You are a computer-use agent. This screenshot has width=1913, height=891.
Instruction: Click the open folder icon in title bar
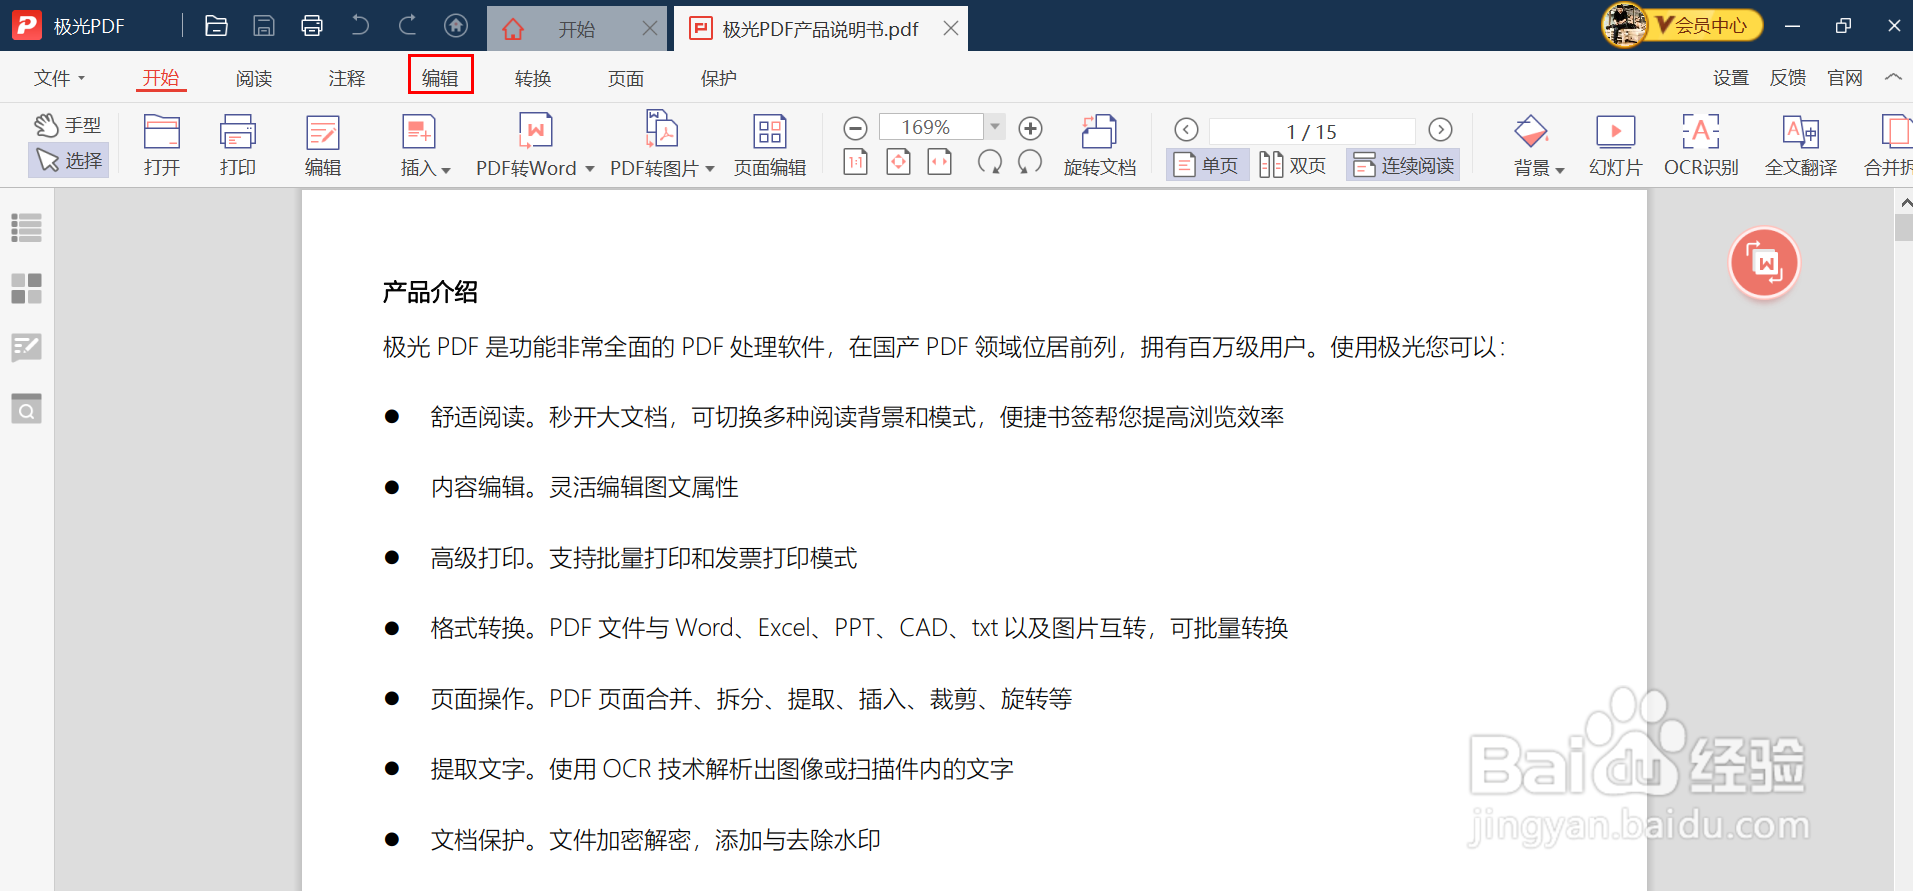tap(216, 26)
